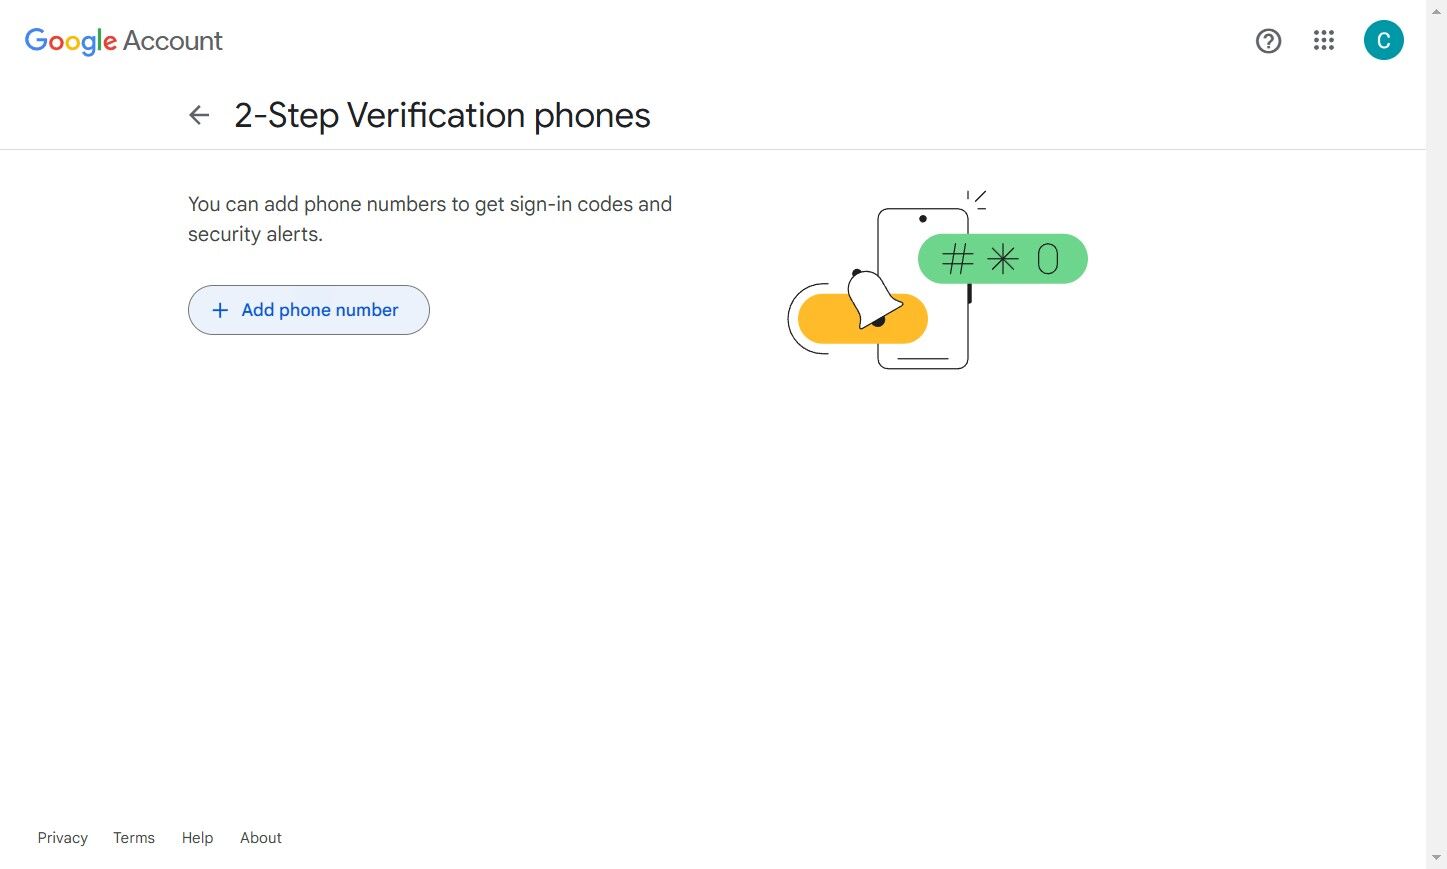This screenshot has height=869, width=1447.
Task: Open the Google apps grid launcher
Action: point(1324,41)
